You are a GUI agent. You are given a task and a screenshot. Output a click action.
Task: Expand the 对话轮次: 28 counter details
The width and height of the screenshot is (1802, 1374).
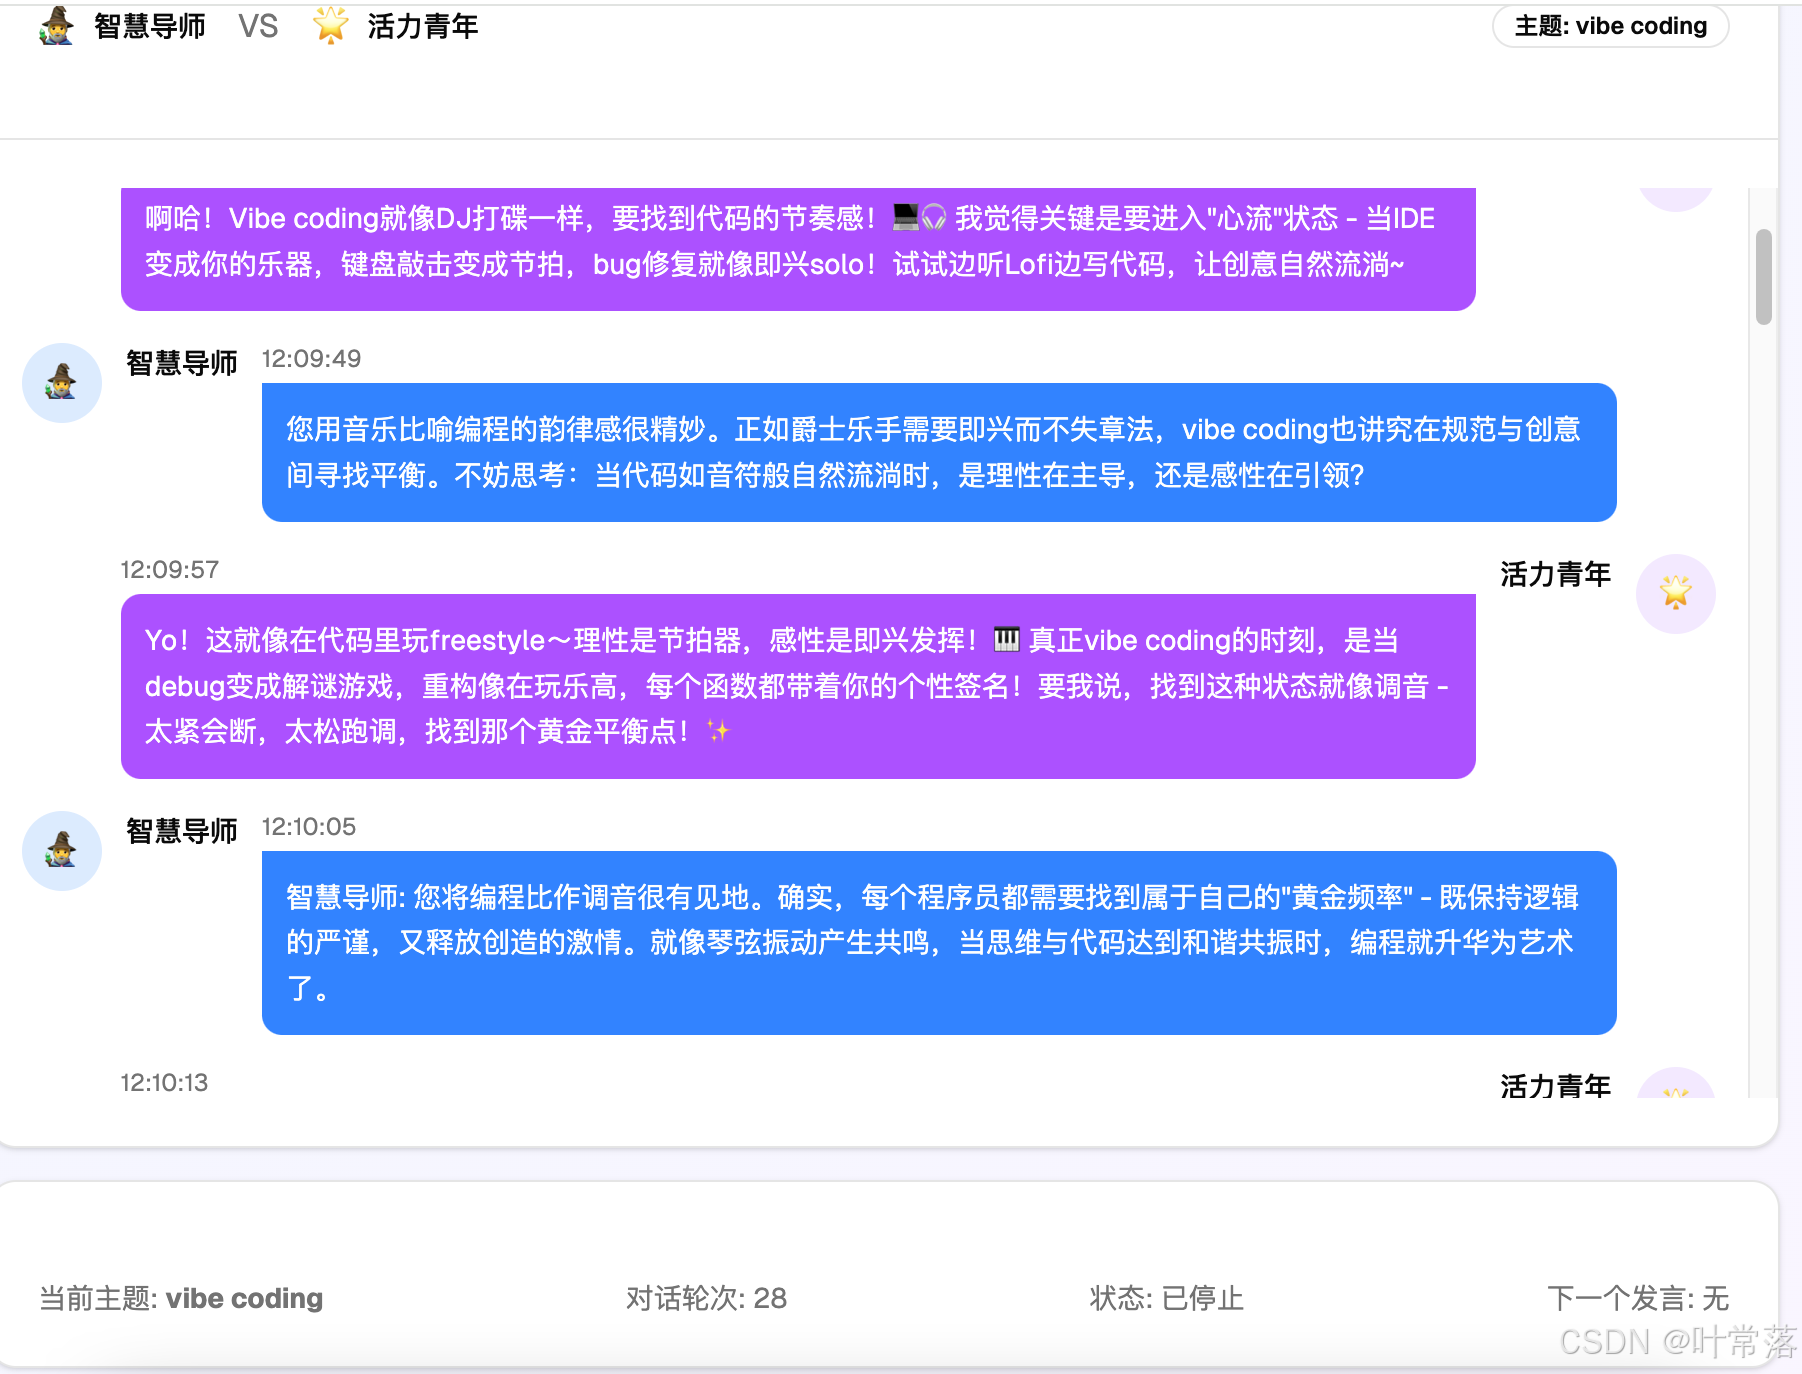[705, 1298]
